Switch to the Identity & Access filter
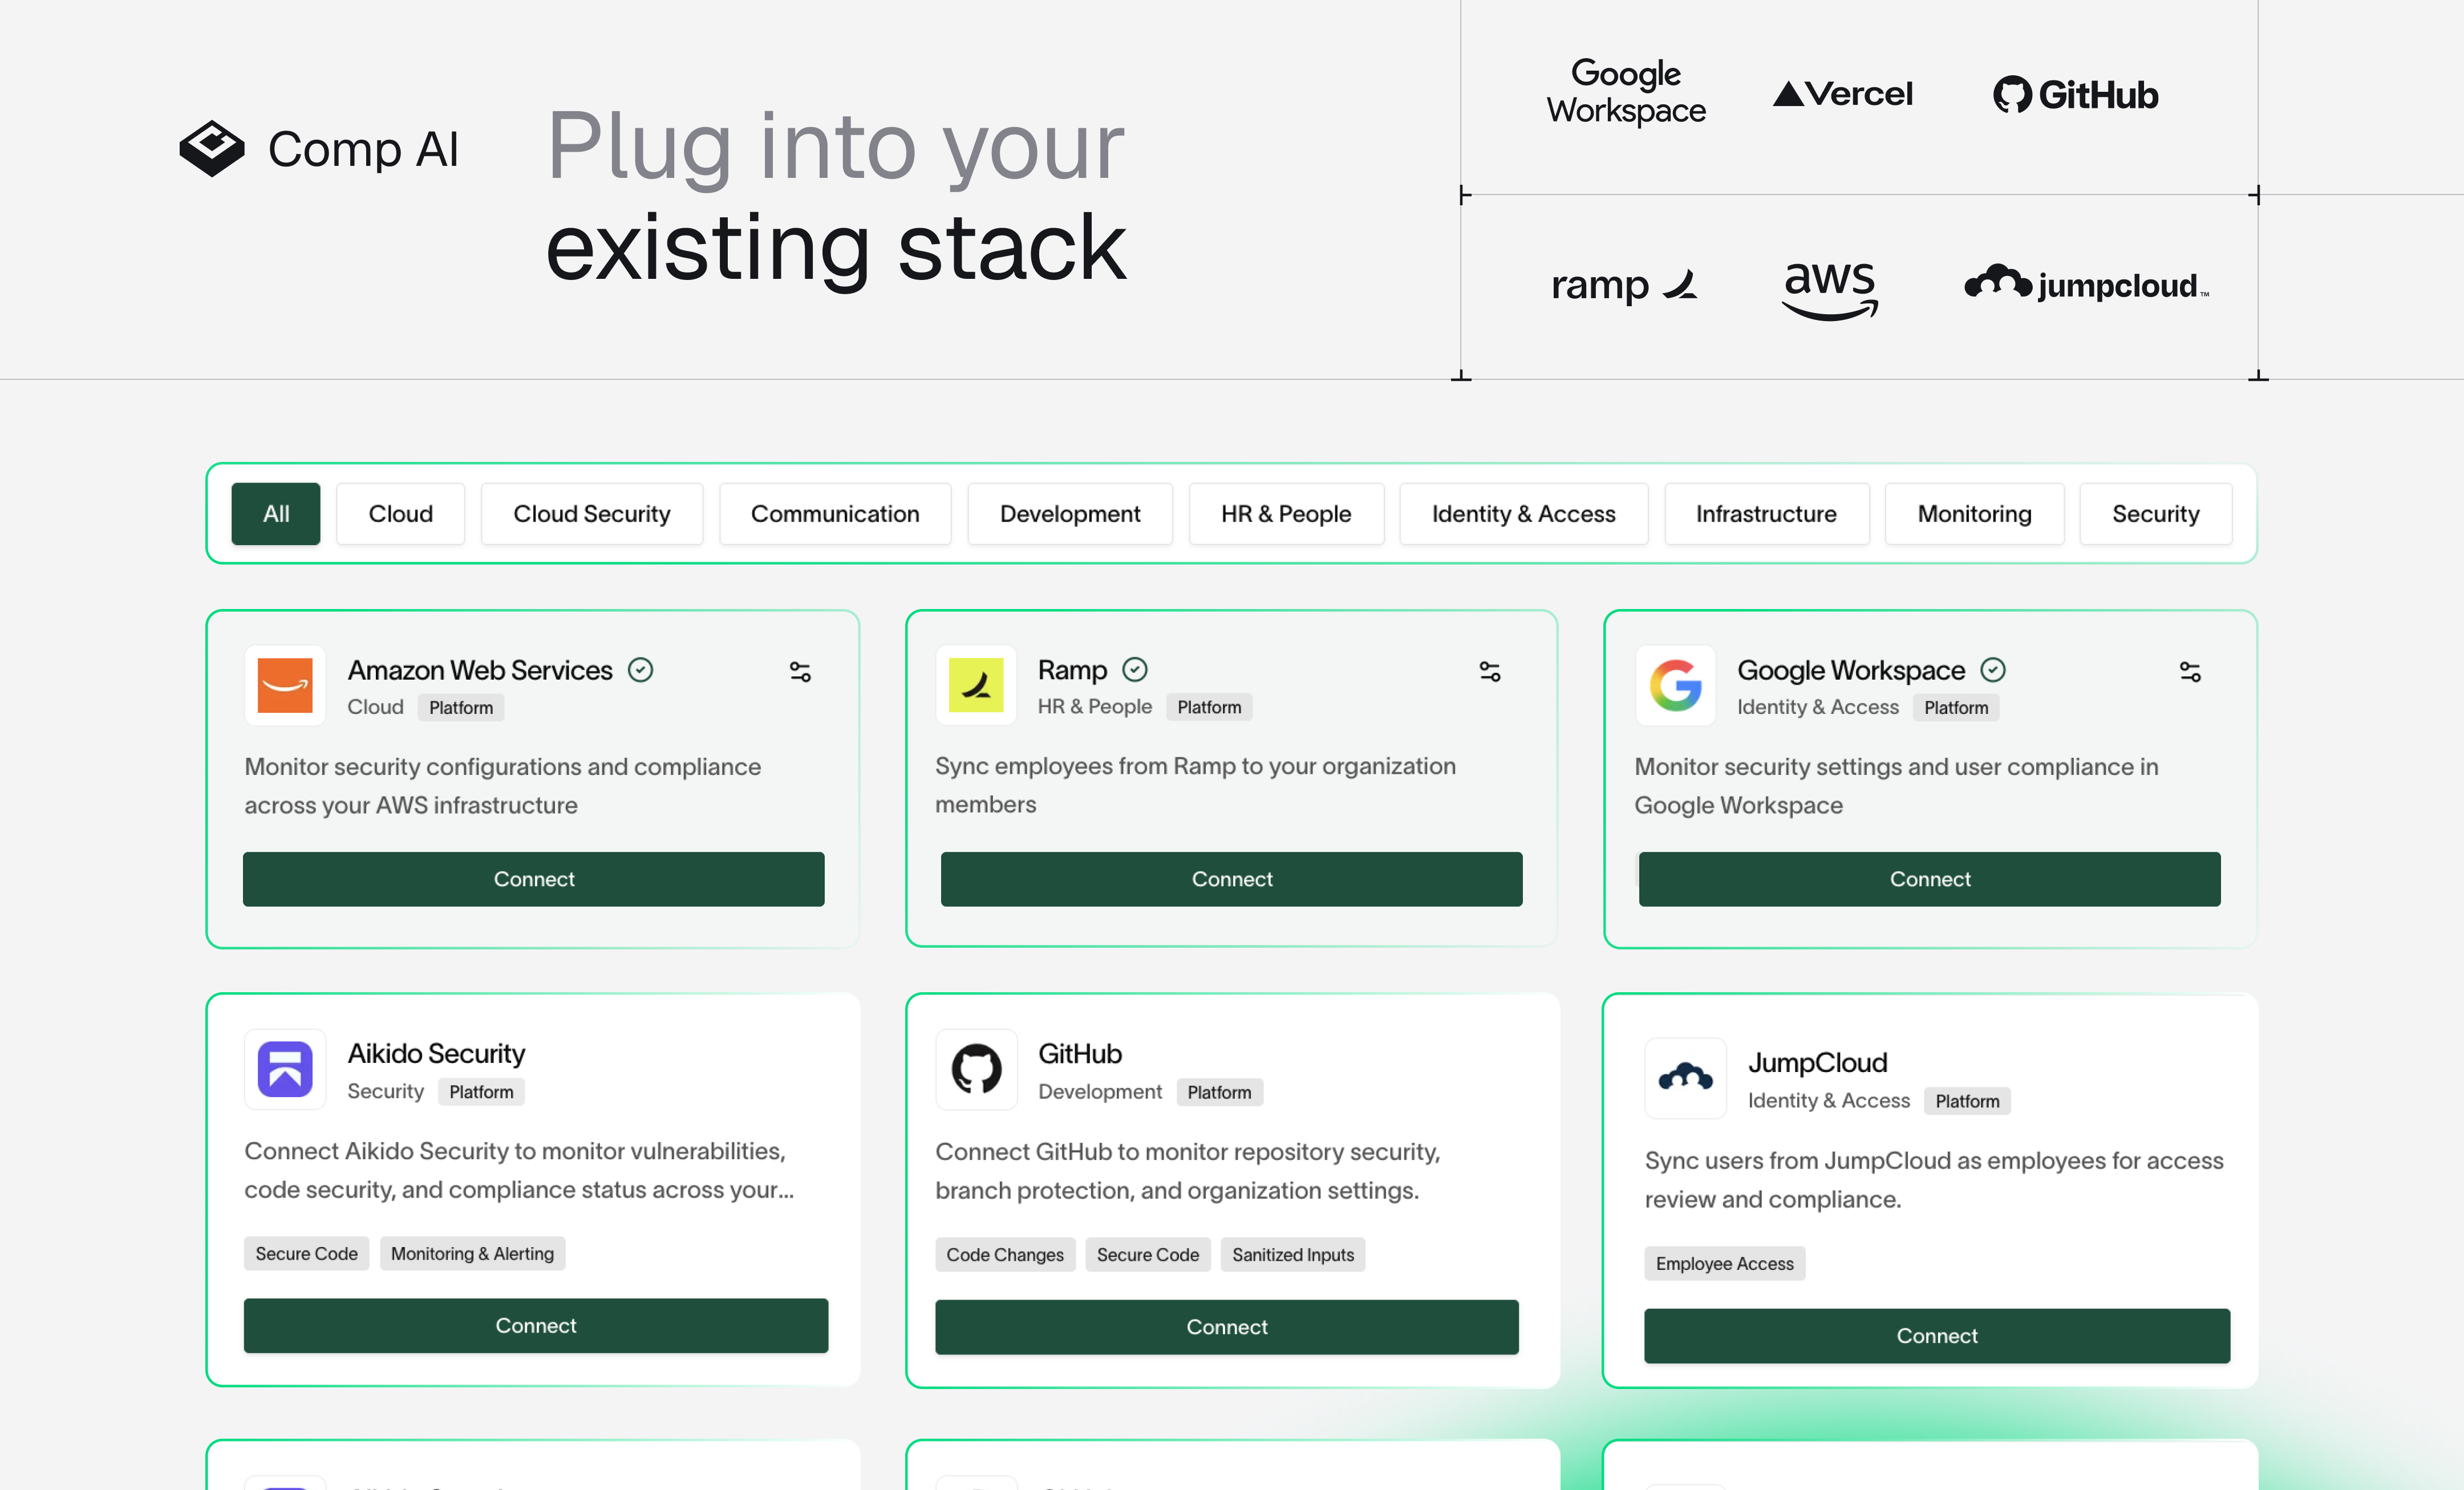The image size is (2464, 1490). click(x=1523, y=514)
